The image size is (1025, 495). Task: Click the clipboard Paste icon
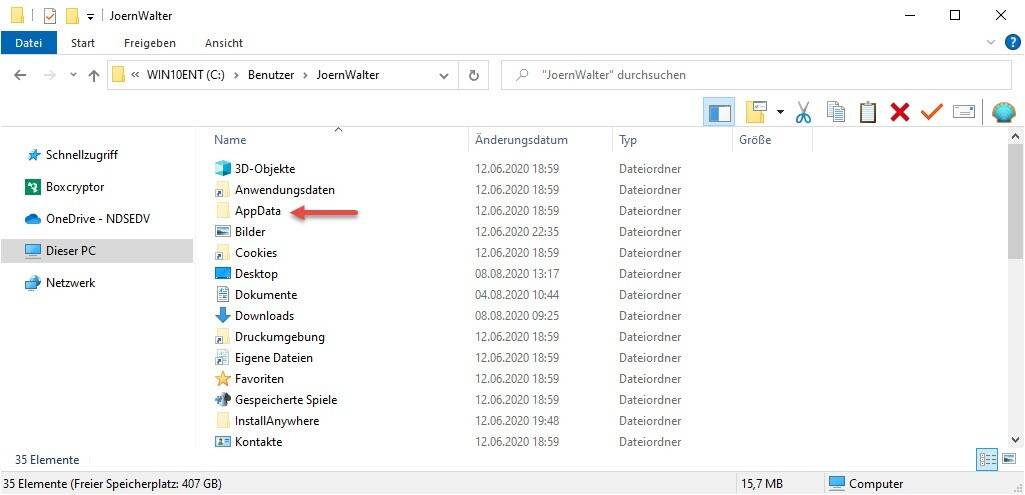(x=867, y=112)
